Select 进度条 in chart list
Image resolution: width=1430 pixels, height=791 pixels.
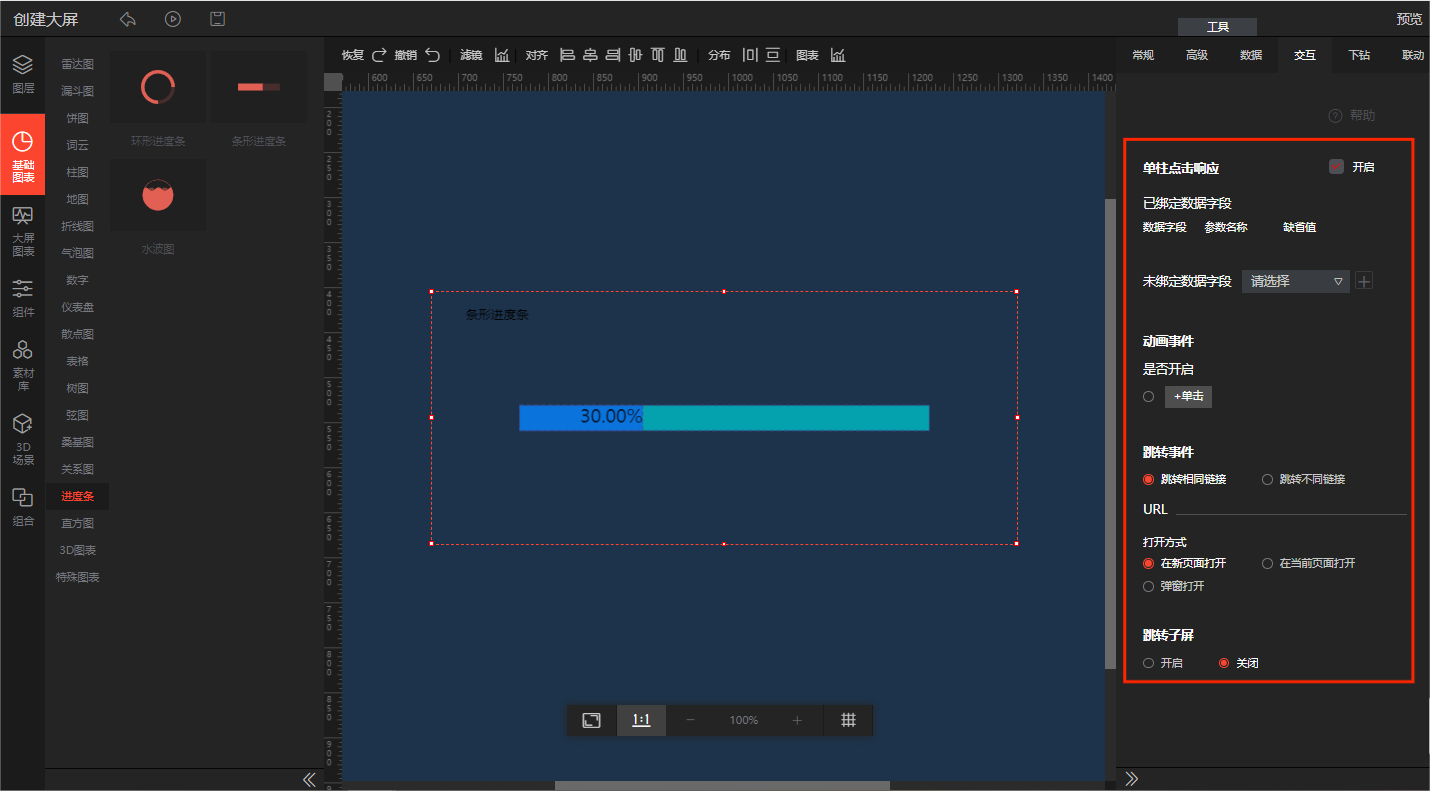pos(77,496)
